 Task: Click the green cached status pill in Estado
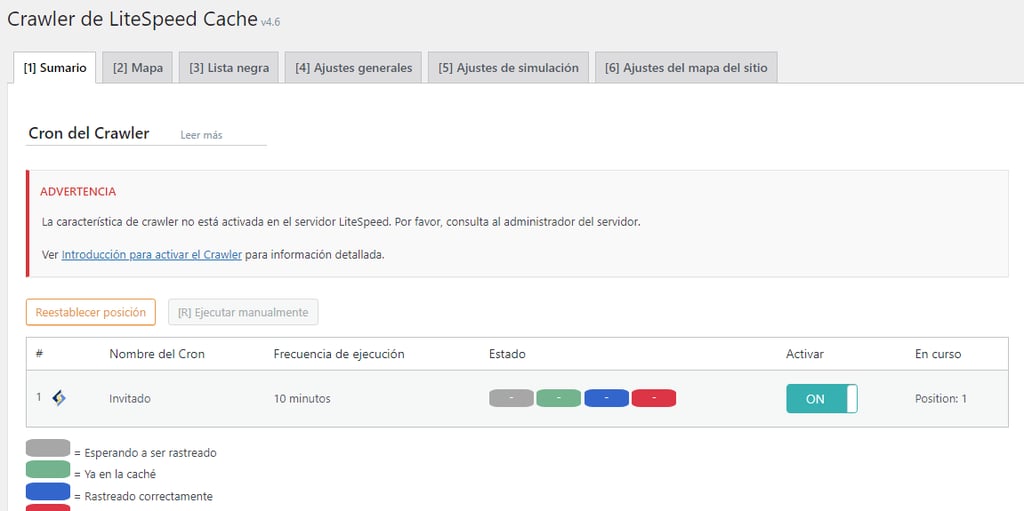coord(558,398)
